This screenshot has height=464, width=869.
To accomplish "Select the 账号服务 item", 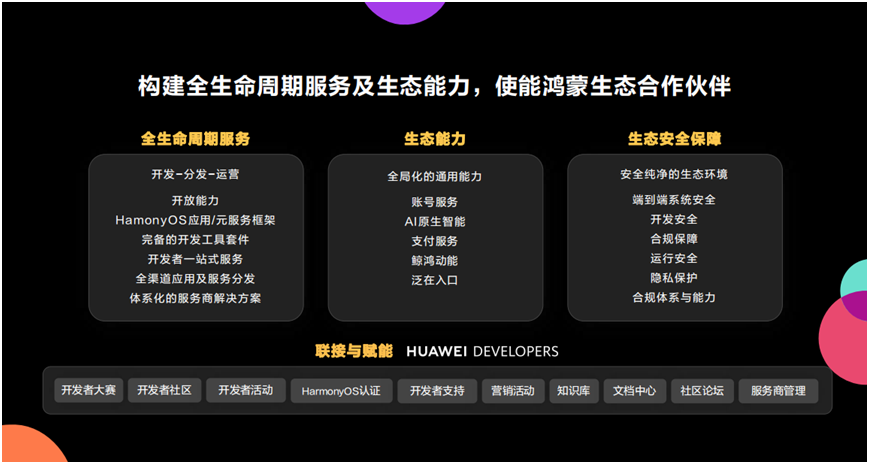I will tap(434, 202).
